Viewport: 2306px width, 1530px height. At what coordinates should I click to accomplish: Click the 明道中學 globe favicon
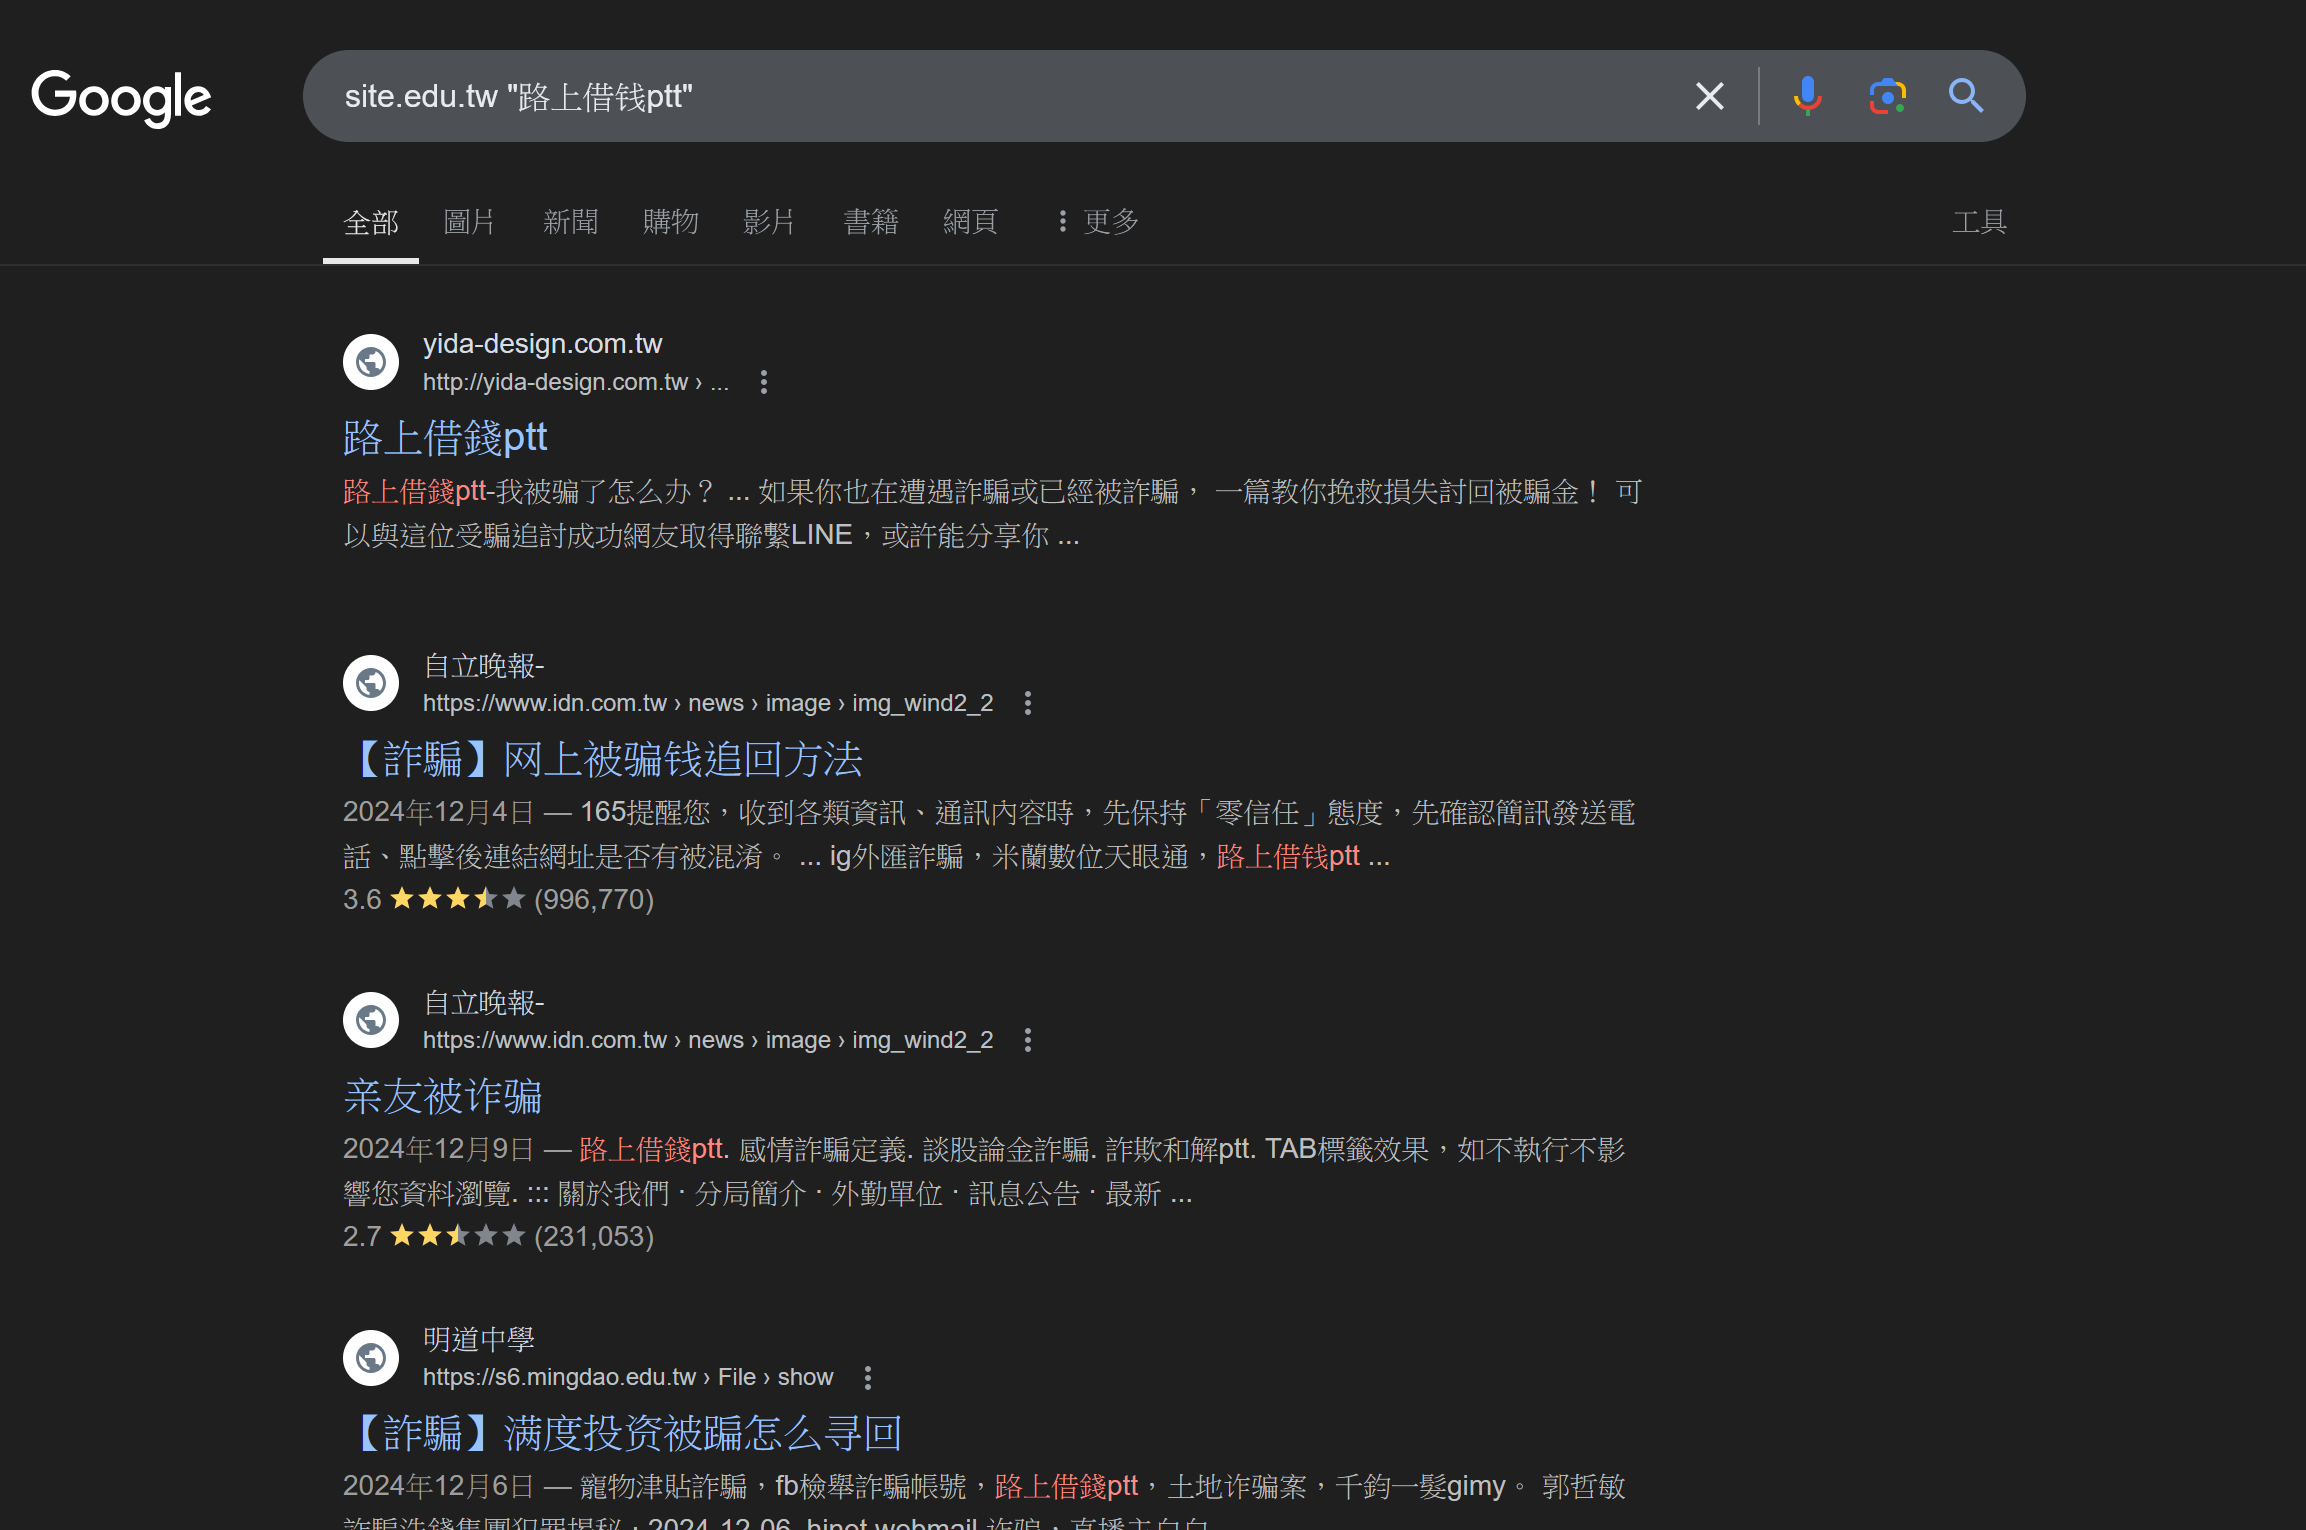pos(371,1358)
